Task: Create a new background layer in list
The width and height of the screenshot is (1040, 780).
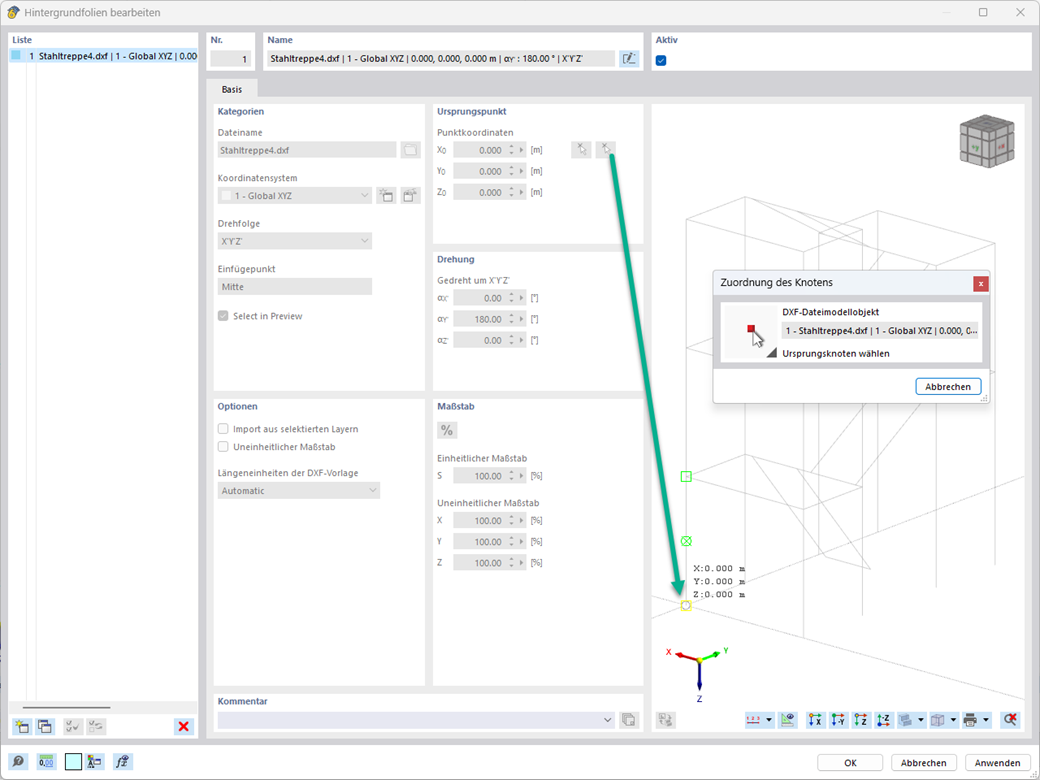Action: pyautogui.click(x=23, y=726)
